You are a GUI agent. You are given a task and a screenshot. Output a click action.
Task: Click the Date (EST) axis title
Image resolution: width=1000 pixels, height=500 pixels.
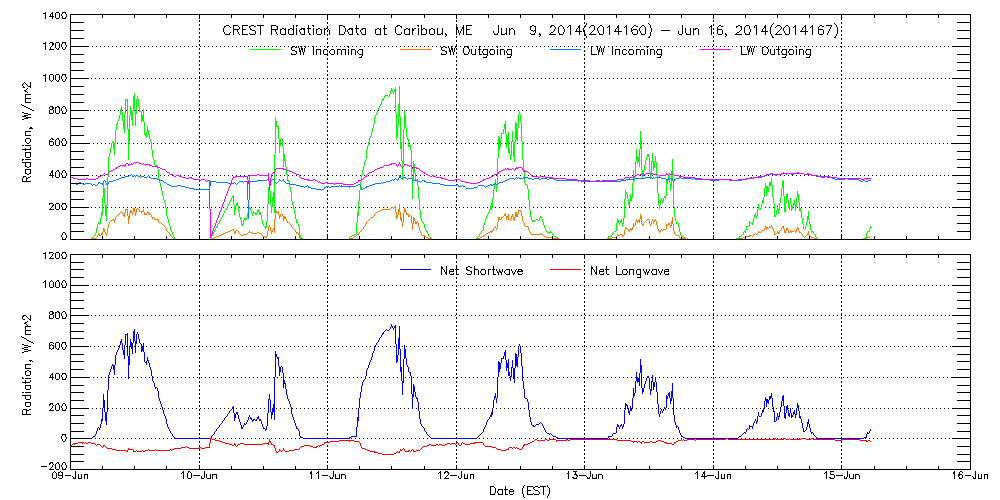[520, 491]
